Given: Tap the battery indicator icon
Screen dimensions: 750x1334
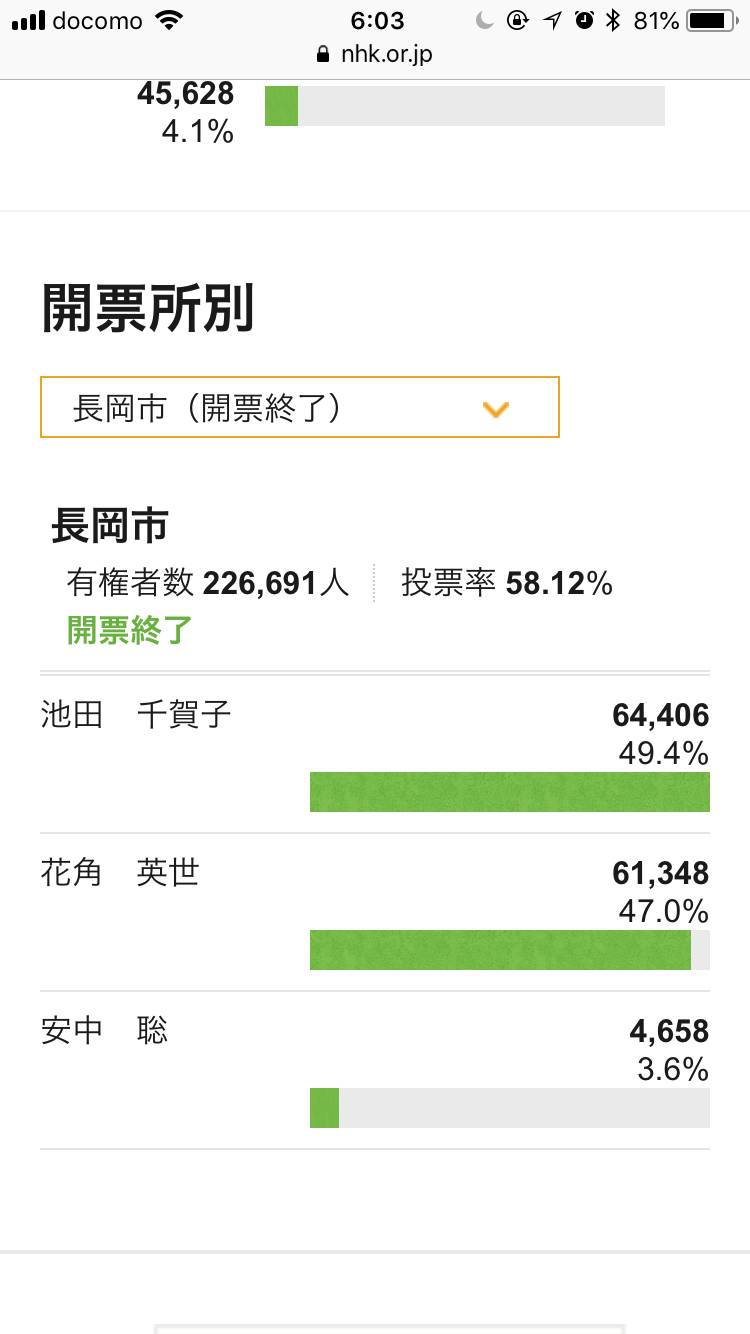Looking at the screenshot, I should point(712,21).
